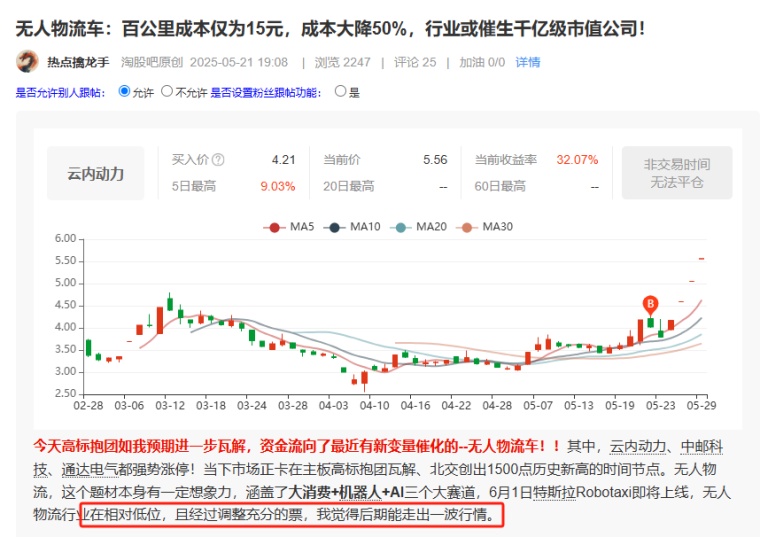Click 通达电气 stock link in article

point(90,469)
